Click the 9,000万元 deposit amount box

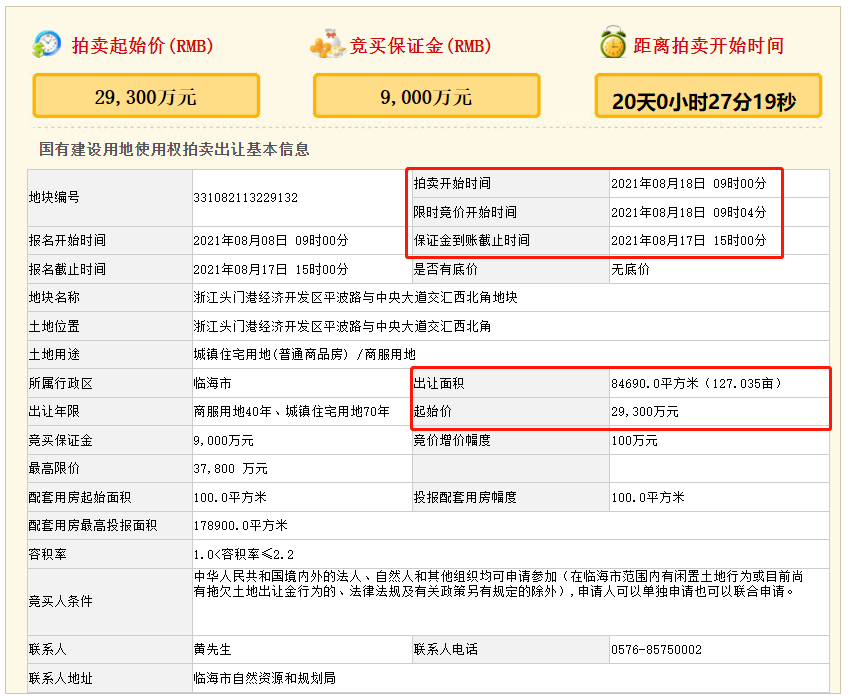click(426, 97)
